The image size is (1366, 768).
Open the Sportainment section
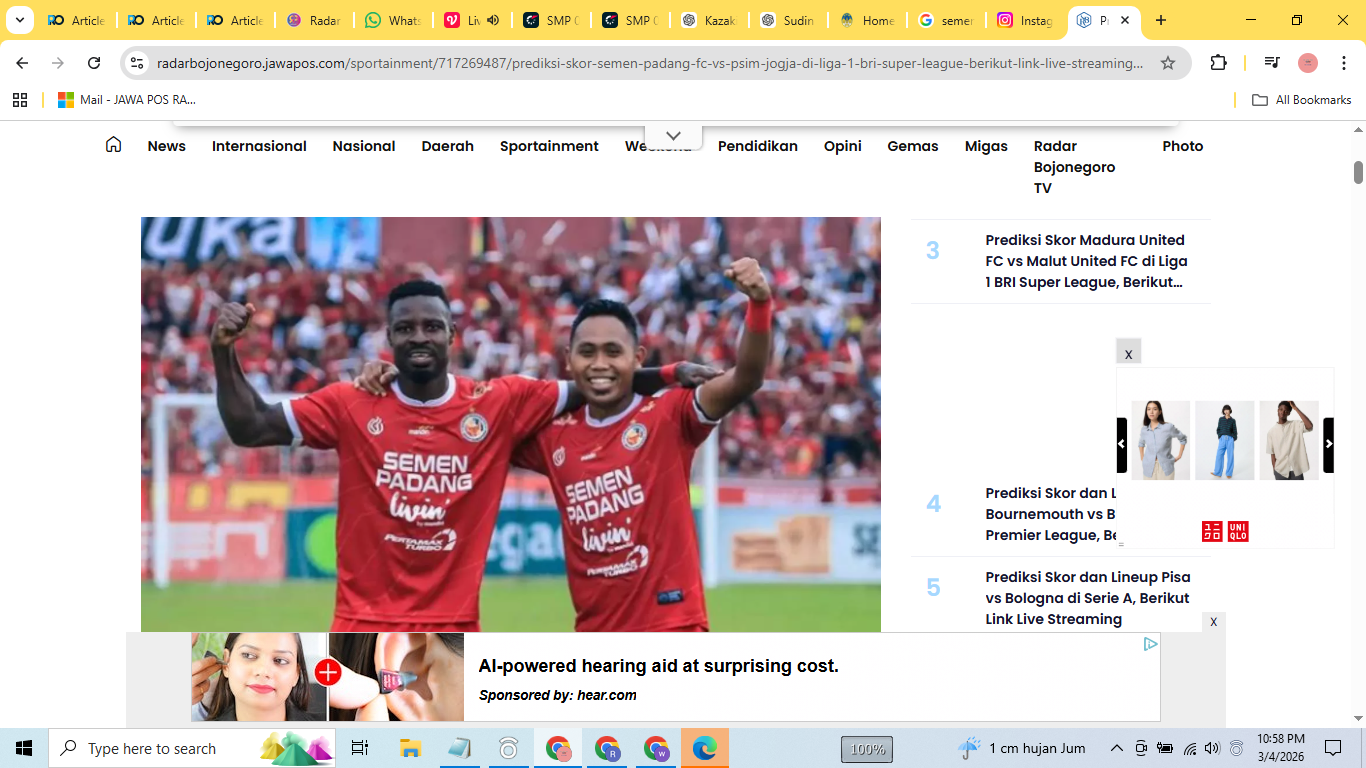pyautogui.click(x=549, y=146)
